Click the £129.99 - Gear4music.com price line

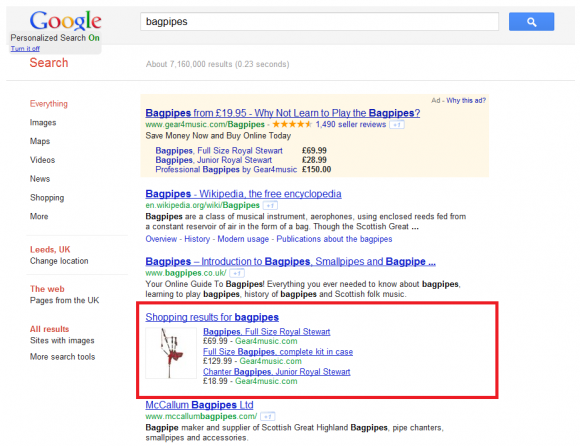252,361
